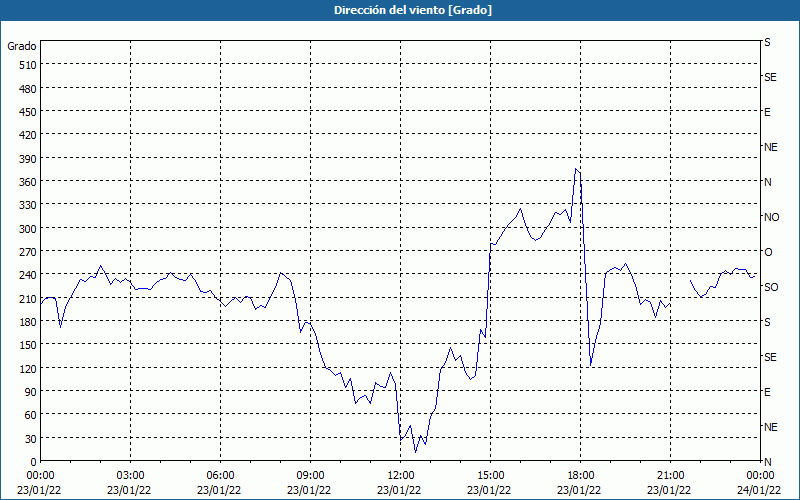Select the 'NE' compass label level with 390

[770, 147]
